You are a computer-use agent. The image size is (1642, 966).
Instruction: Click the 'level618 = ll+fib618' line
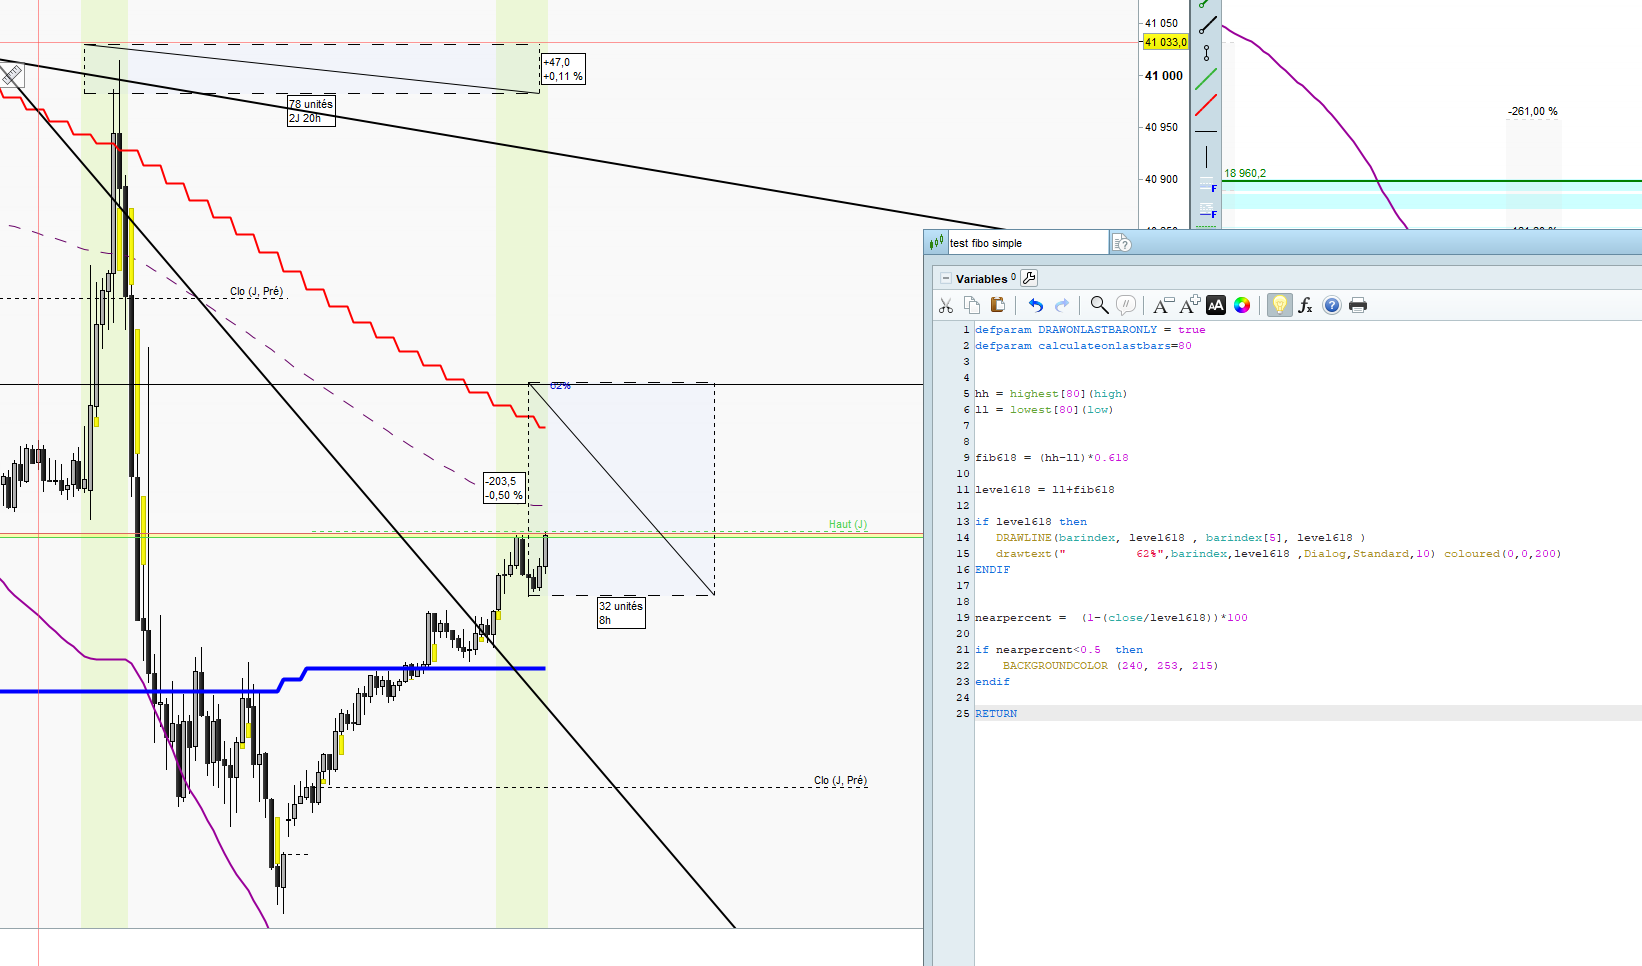[x=1045, y=490]
